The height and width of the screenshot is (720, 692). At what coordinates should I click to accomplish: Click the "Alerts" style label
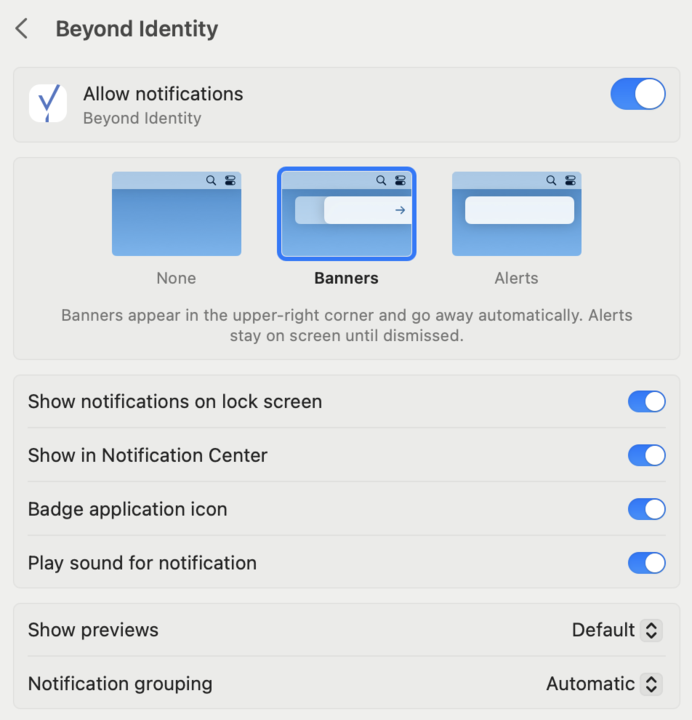[516, 278]
